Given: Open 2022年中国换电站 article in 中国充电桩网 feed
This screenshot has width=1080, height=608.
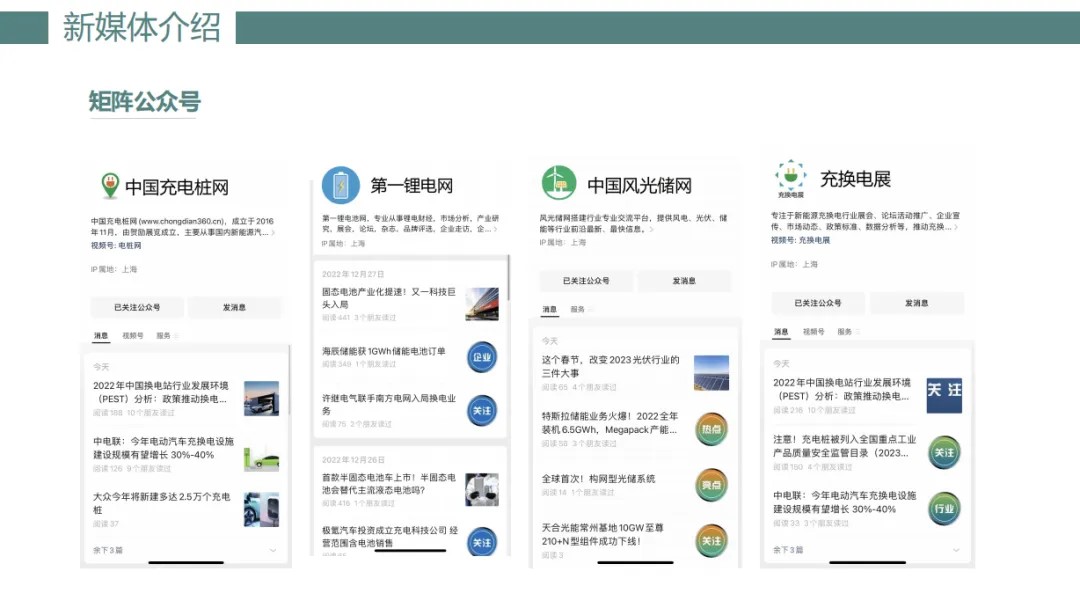Looking at the screenshot, I should click(160, 392).
